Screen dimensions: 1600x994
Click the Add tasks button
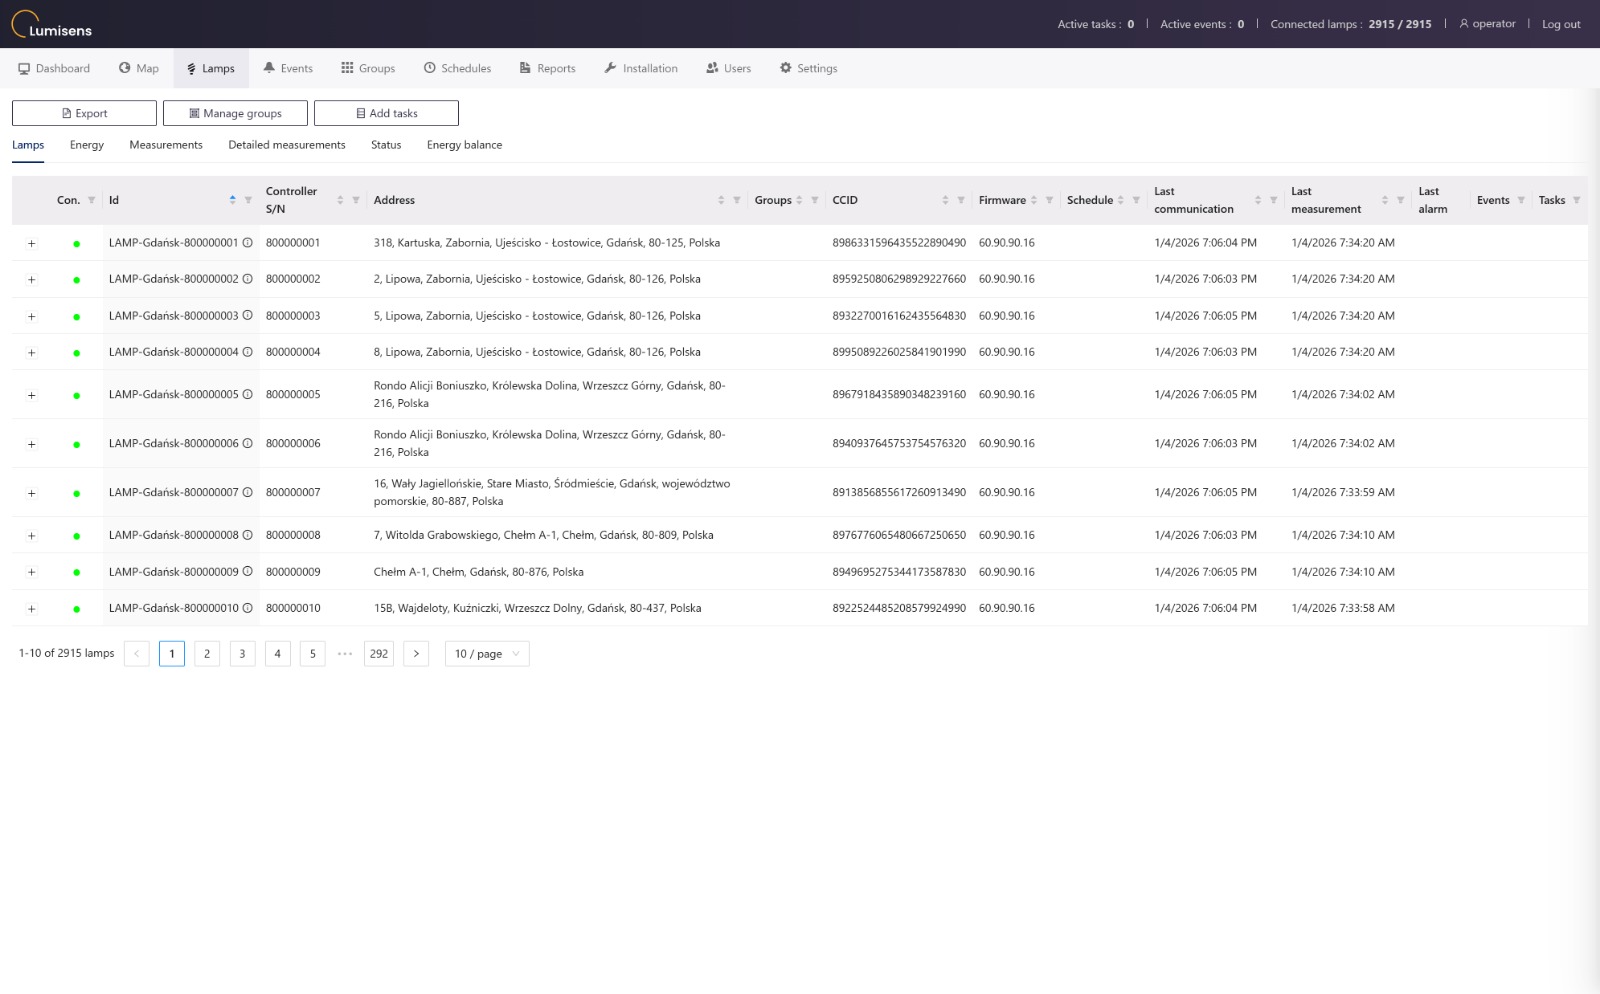tap(386, 113)
